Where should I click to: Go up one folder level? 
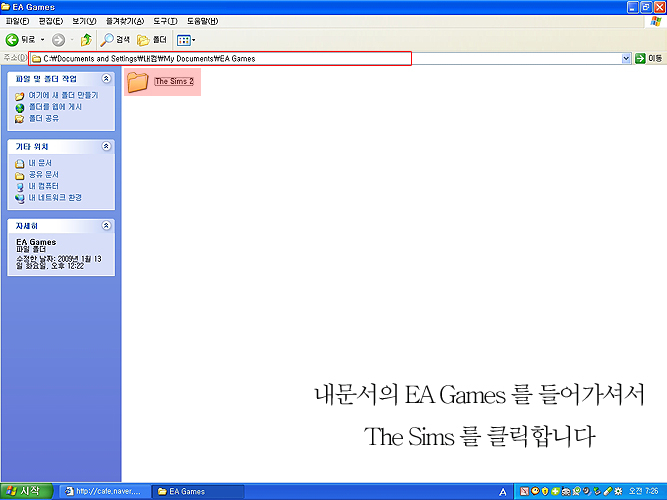[x=86, y=40]
